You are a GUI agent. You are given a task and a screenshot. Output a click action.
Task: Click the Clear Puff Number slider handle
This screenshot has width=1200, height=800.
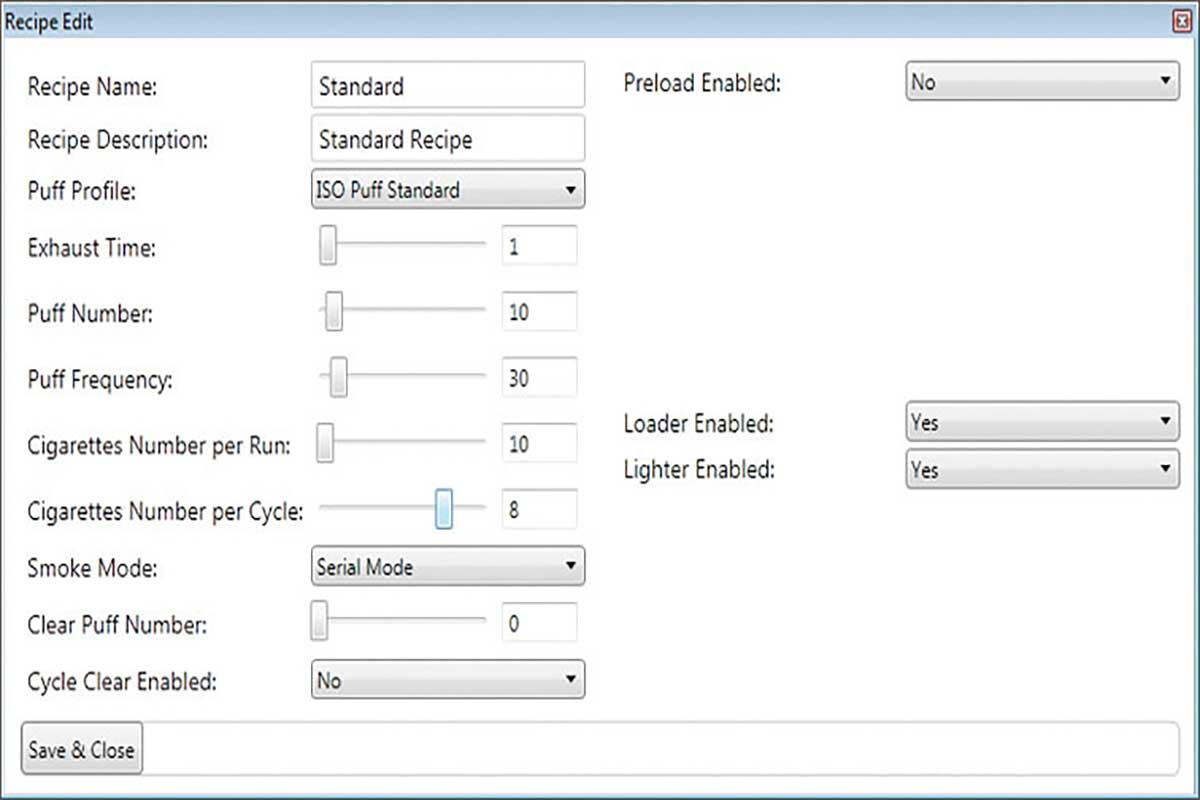[319, 622]
